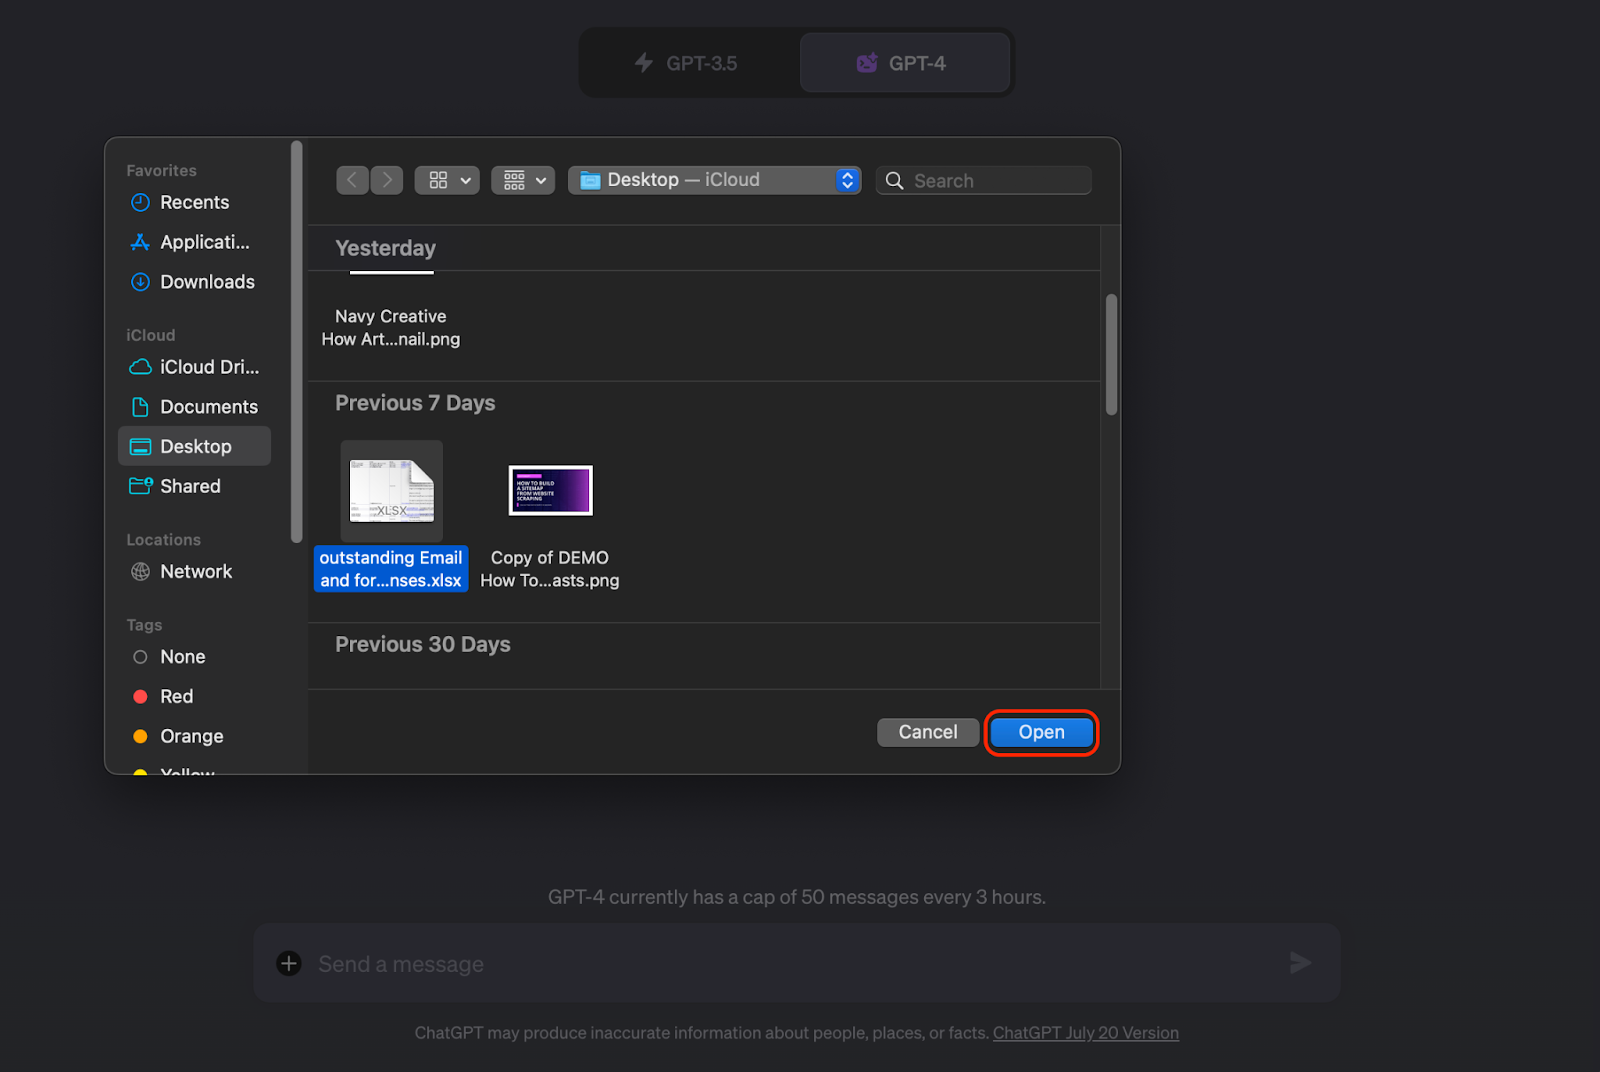
Task: Open Recents in the sidebar
Action: click(194, 202)
